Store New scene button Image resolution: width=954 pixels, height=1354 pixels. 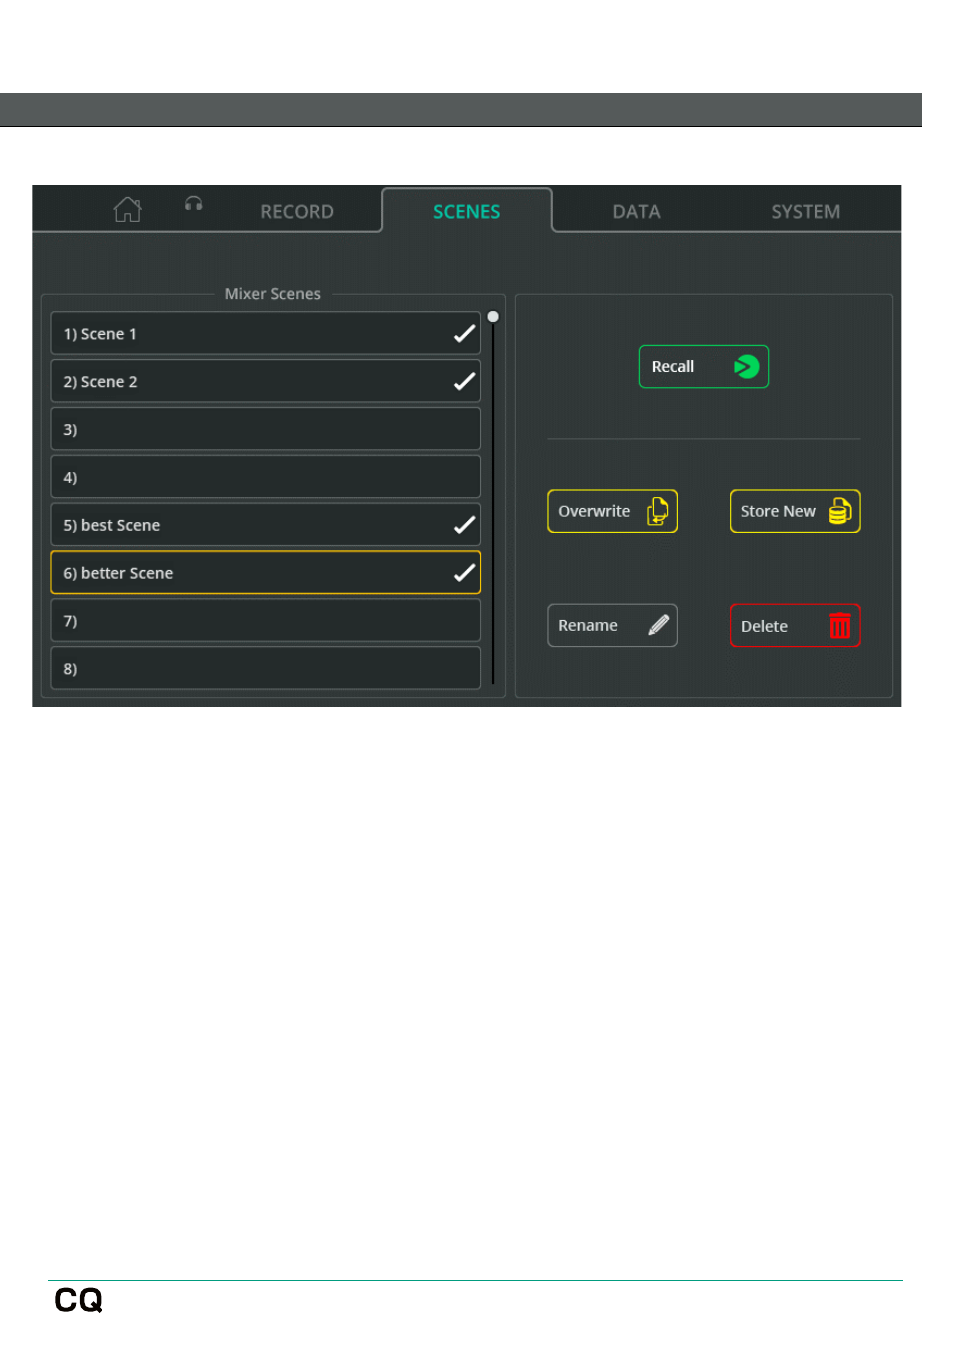tap(795, 511)
